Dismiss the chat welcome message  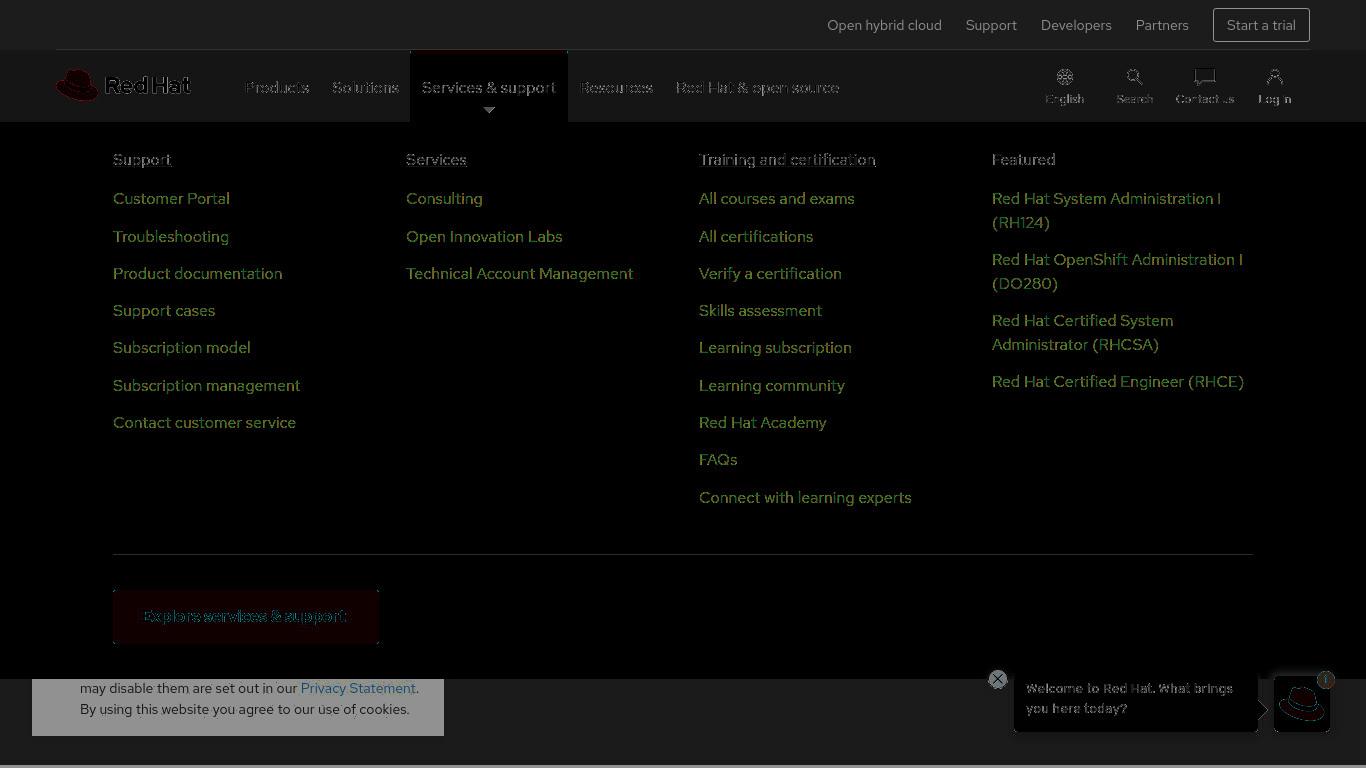tap(997, 680)
